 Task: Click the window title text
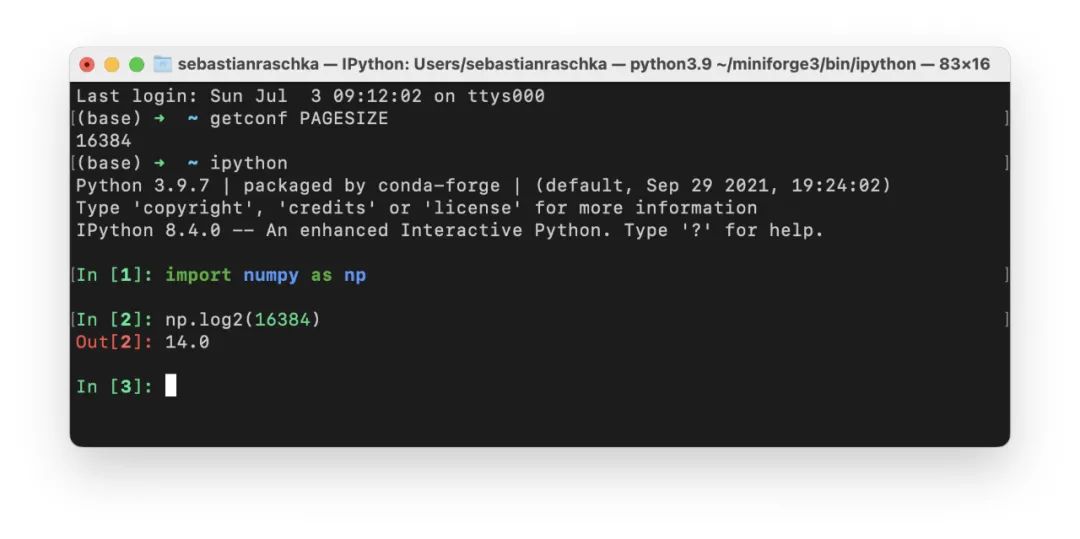[x=583, y=64]
